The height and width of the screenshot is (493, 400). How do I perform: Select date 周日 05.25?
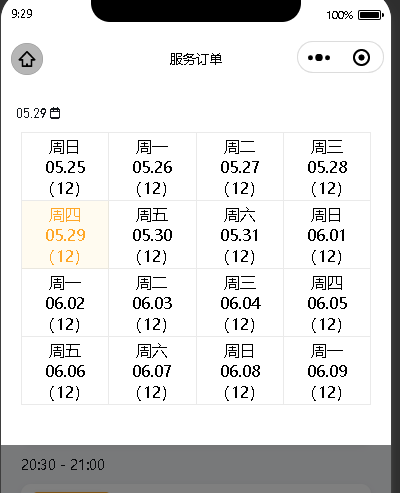tap(65, 166)
